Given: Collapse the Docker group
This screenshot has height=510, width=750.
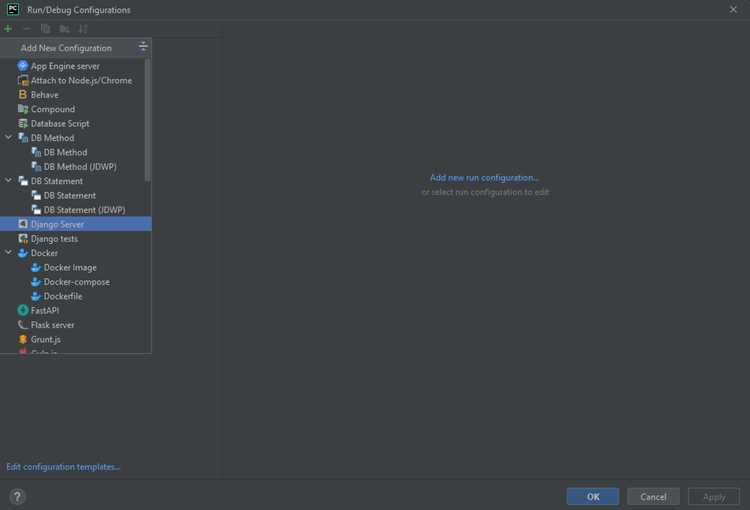Looking at the screenshot, I should 8,252.
